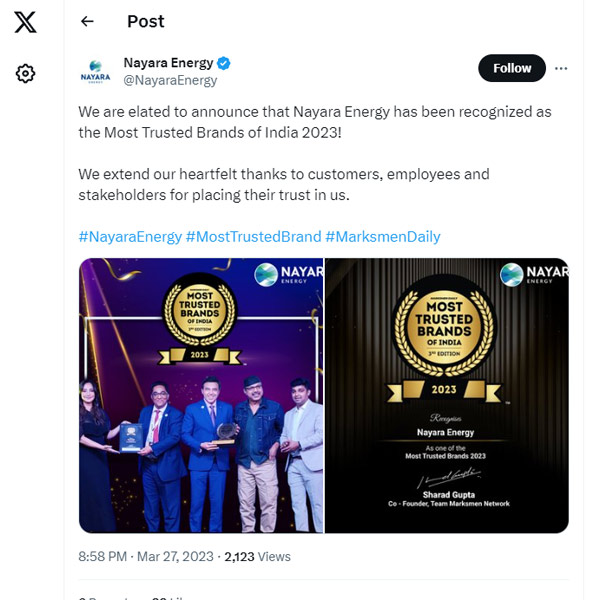Open the more options ellipsis on post
Viewport: 600px width, 600px height.
tap(561, 68)
